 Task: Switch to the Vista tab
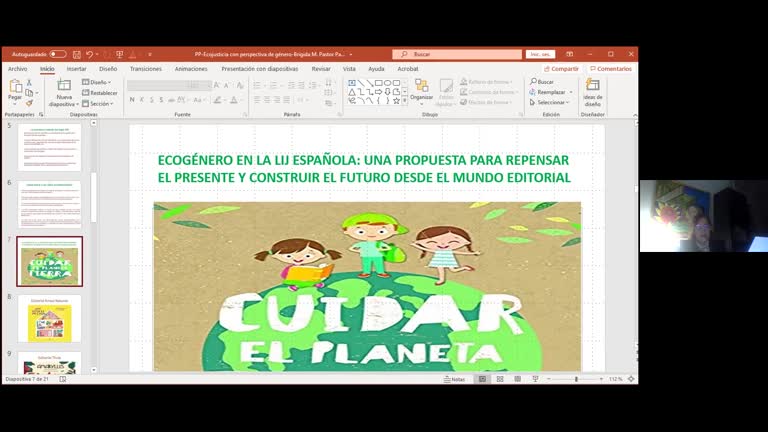click(x=349, y=69)
